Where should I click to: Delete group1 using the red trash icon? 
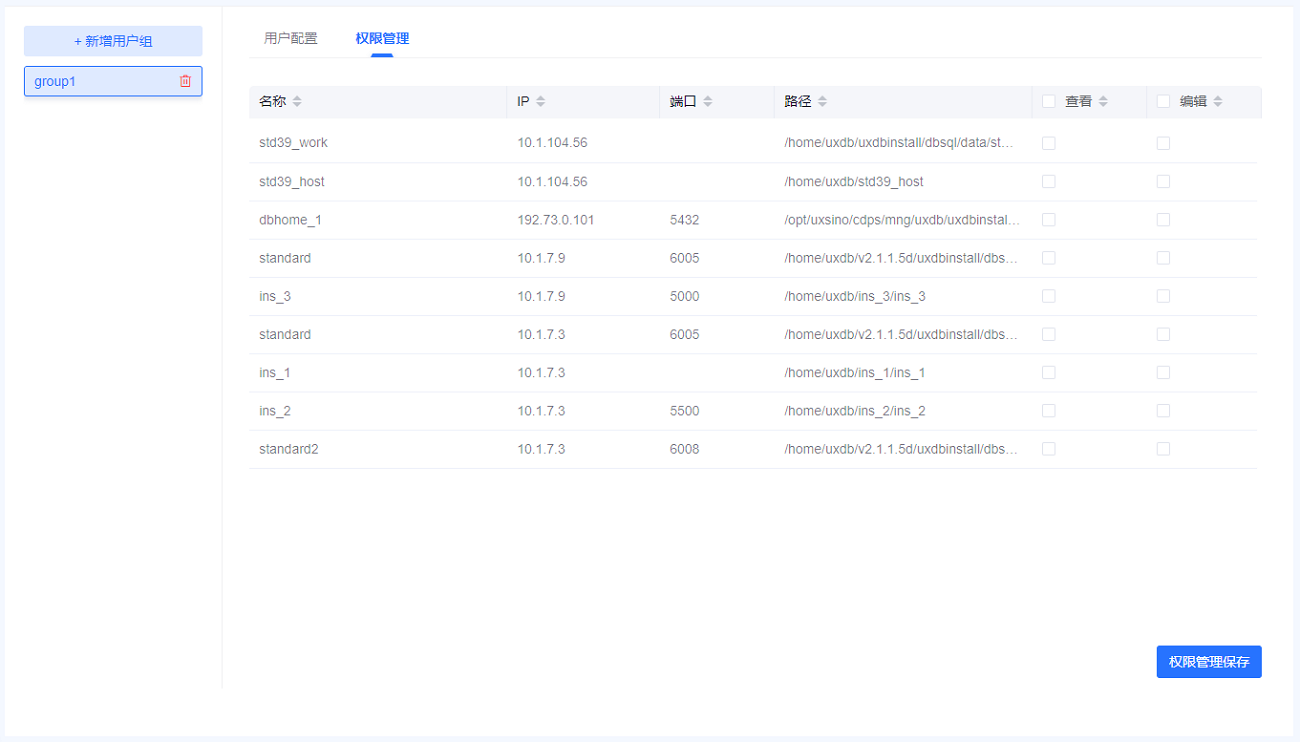click(x=185, y=81)
